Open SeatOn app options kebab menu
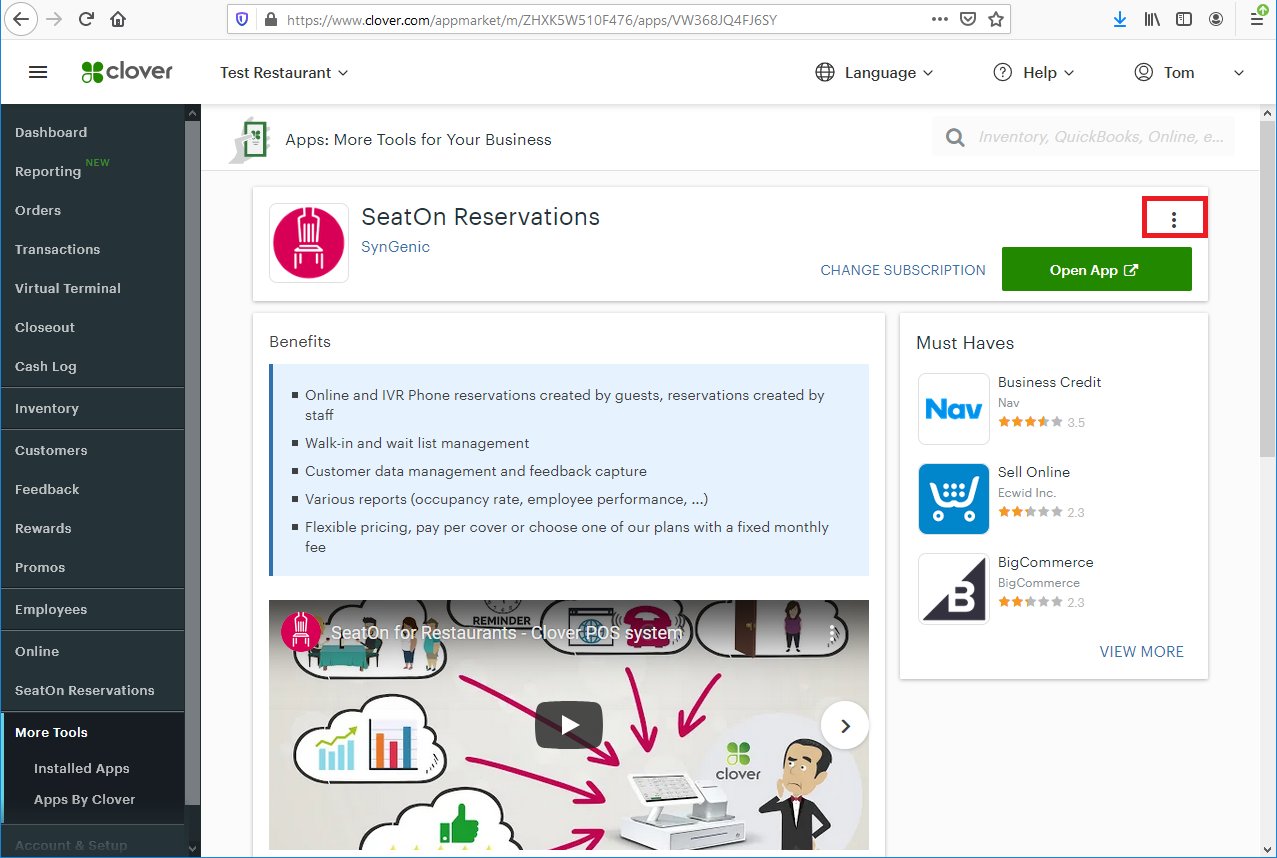This screenshot has width=1277, height=858. pos(1174,219)
